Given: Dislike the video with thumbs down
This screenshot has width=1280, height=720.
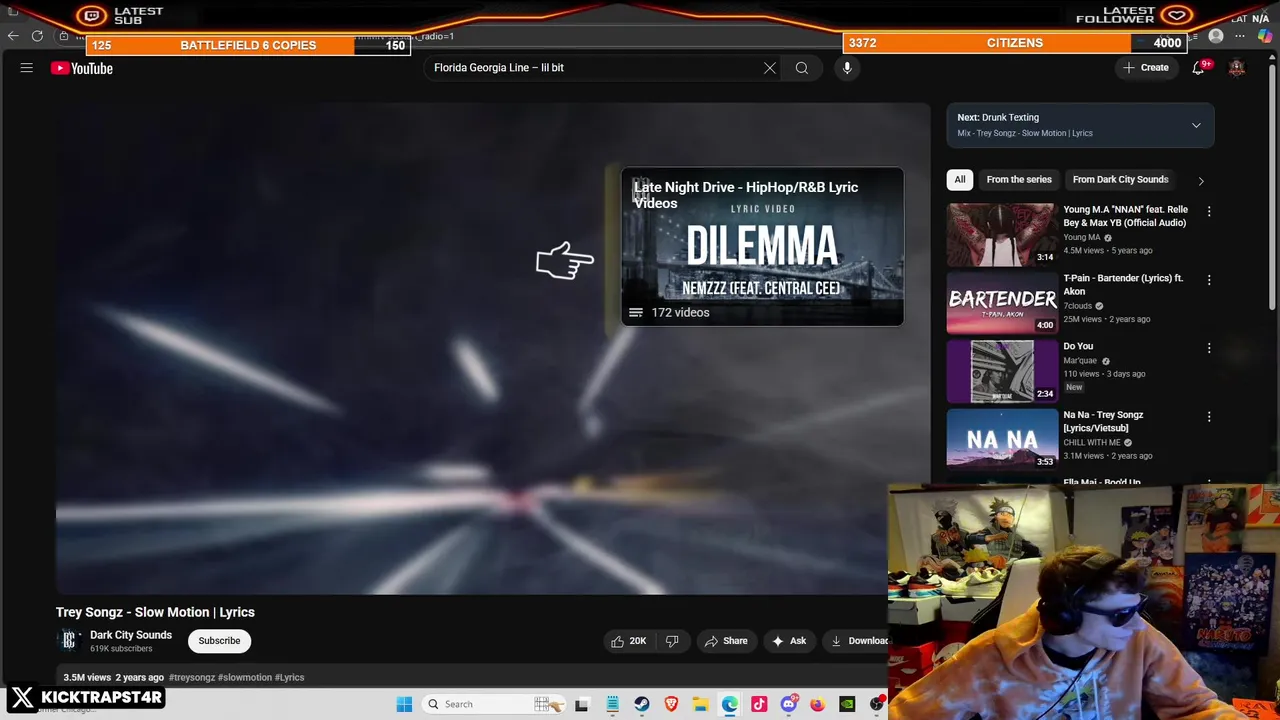Looking at the screenshot, I should (672, 641).
